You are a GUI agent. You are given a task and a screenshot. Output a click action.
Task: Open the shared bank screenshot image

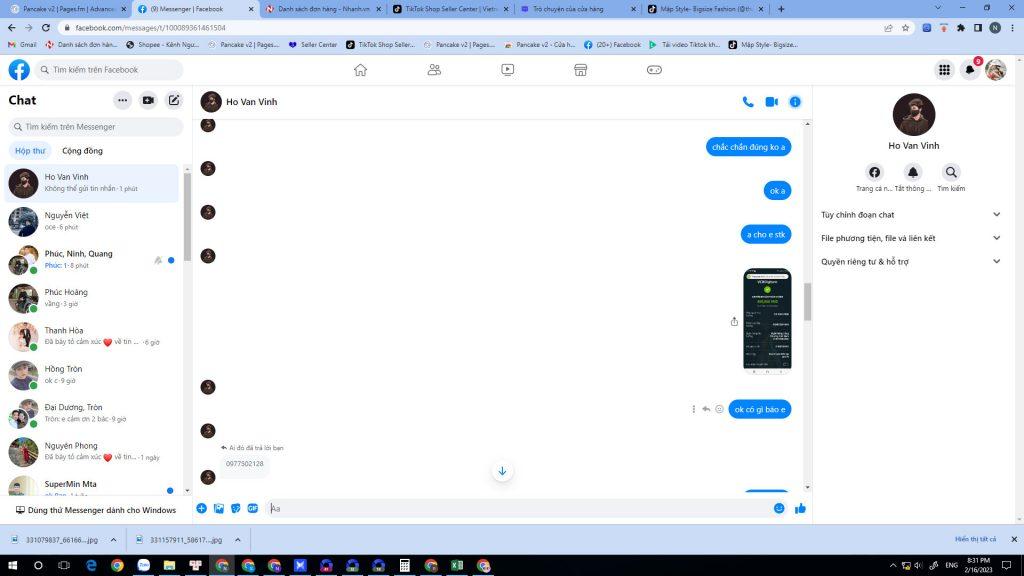767,319
